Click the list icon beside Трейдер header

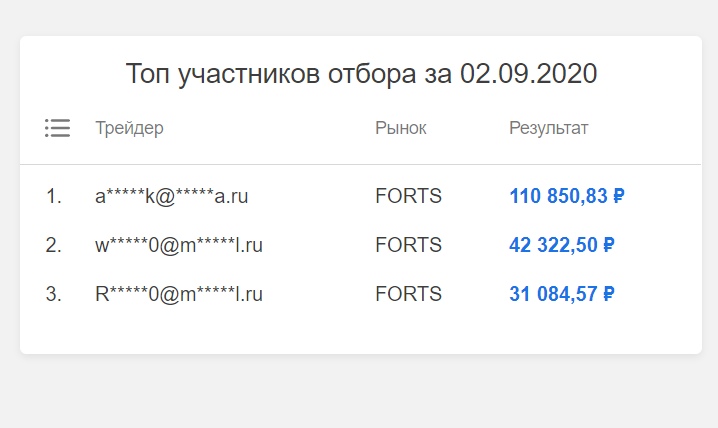[x=58, y=128]
